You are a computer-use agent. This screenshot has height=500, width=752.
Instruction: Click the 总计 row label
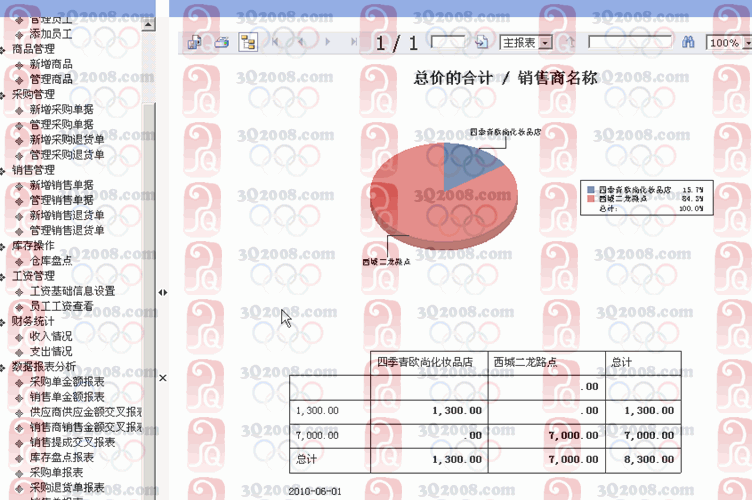click(306, 459)
